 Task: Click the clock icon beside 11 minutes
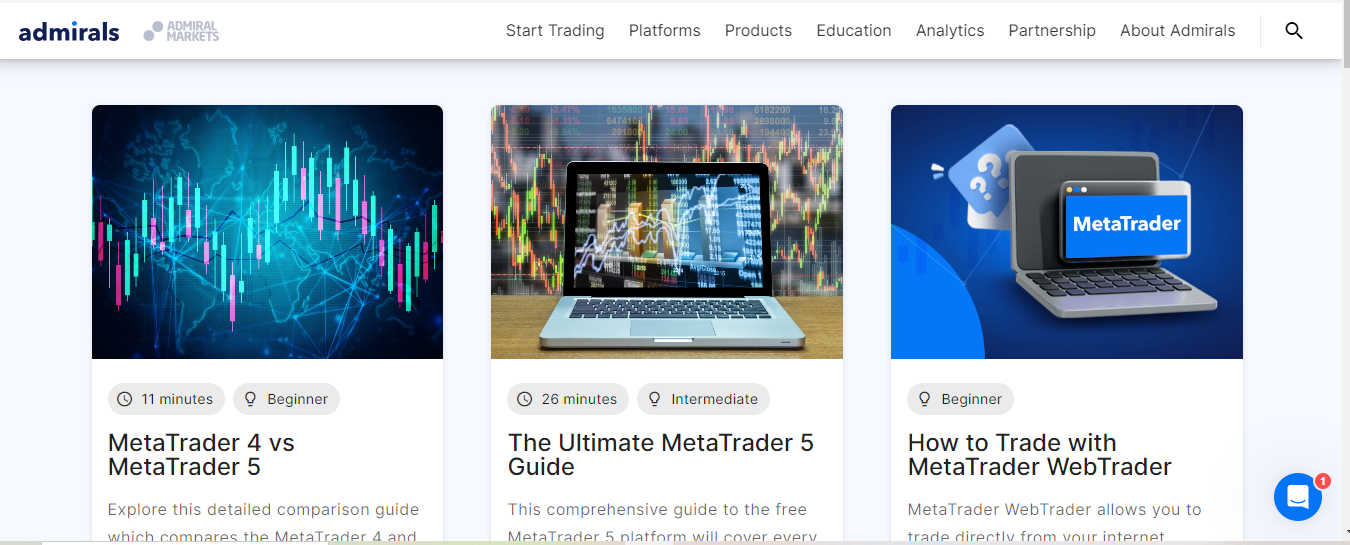point(125,399)
